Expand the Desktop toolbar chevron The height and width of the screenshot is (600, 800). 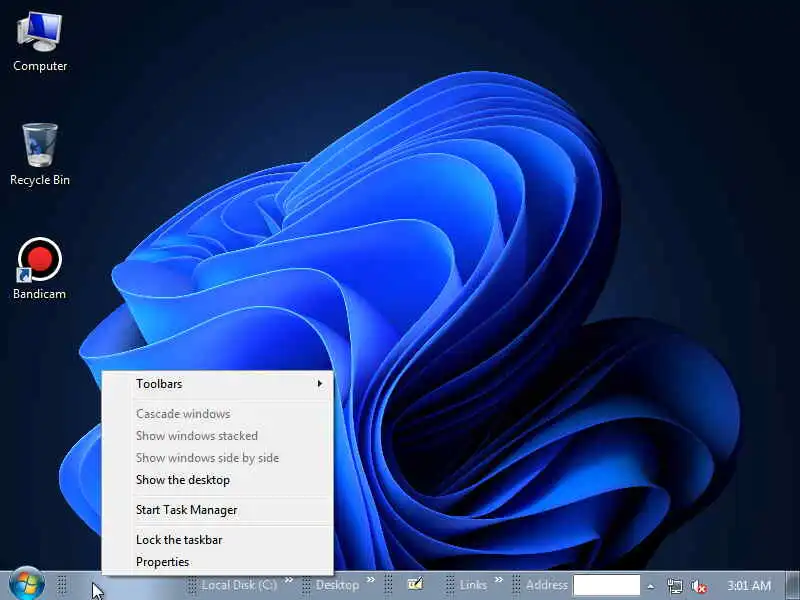(371, 580)
